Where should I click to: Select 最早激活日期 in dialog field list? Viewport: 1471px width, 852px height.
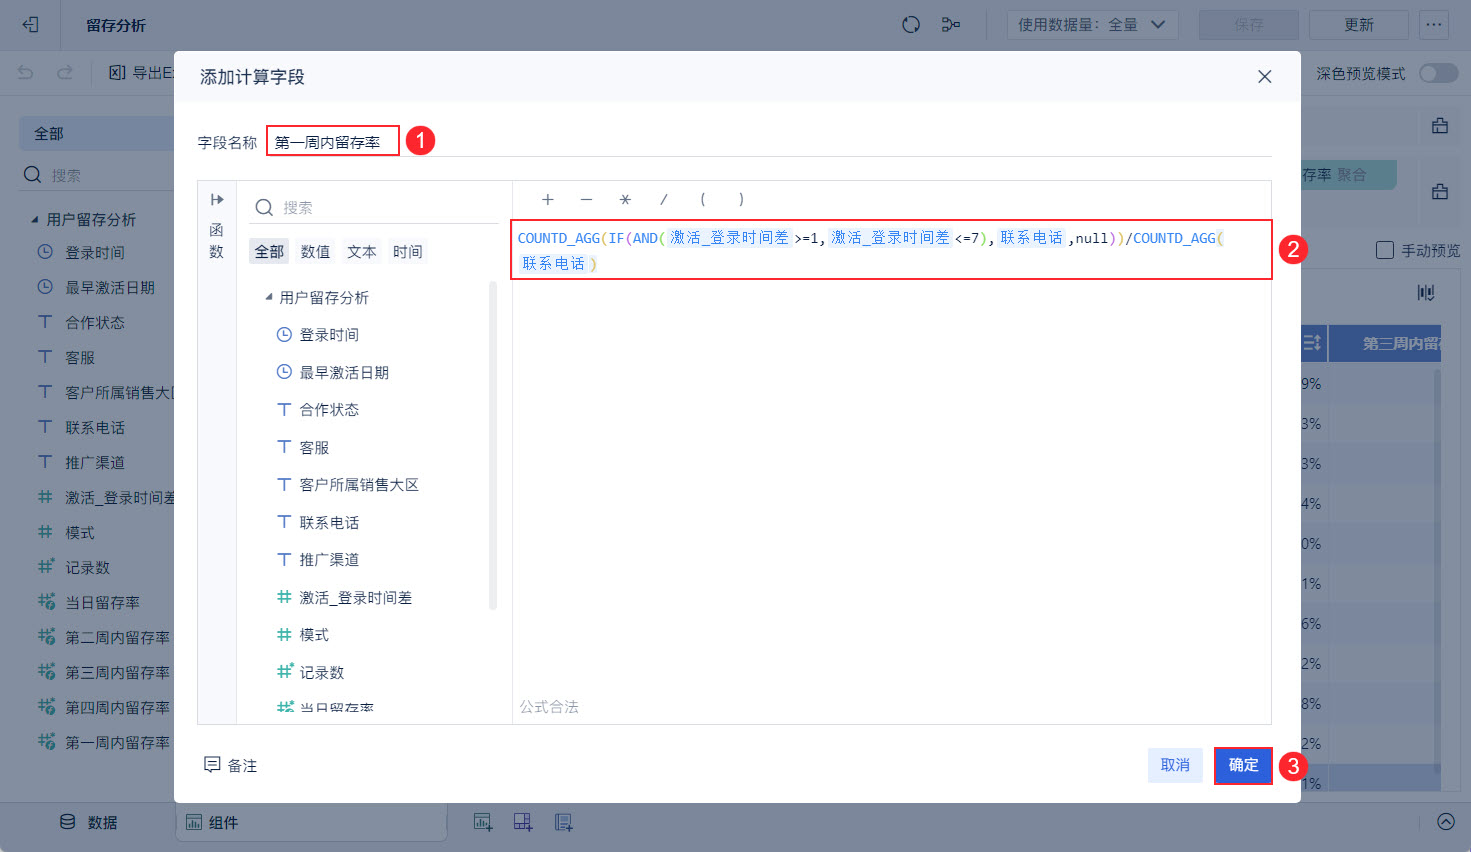(344, 372)
